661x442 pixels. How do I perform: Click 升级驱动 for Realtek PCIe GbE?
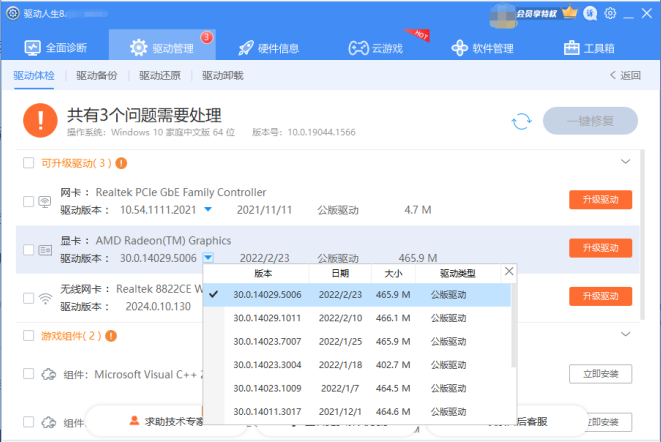click(x=600, y=199)
